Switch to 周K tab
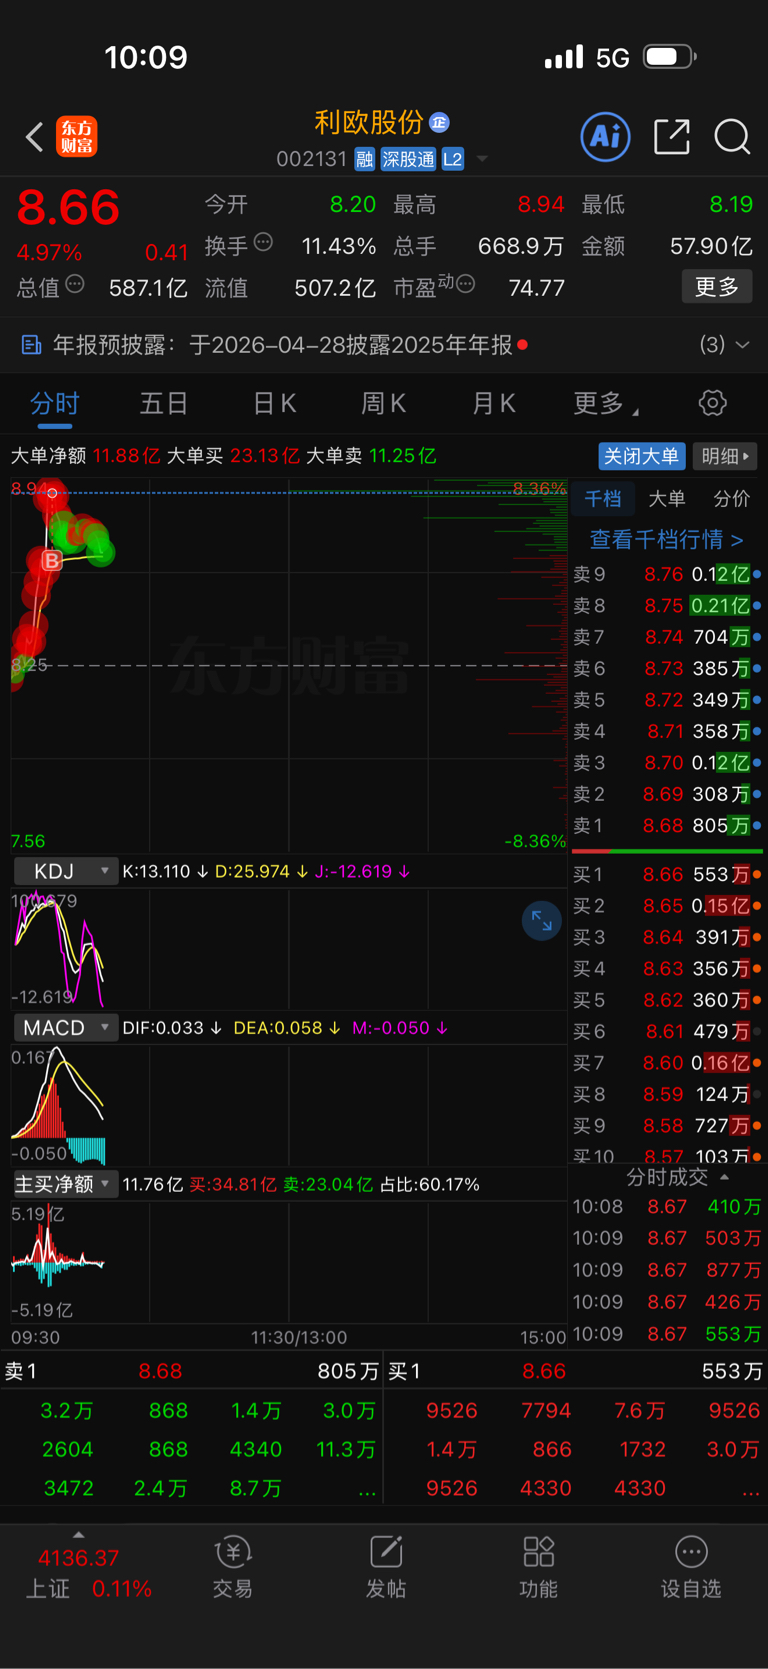The height and width of the screenshot is (1669, 768). (384, 403)
